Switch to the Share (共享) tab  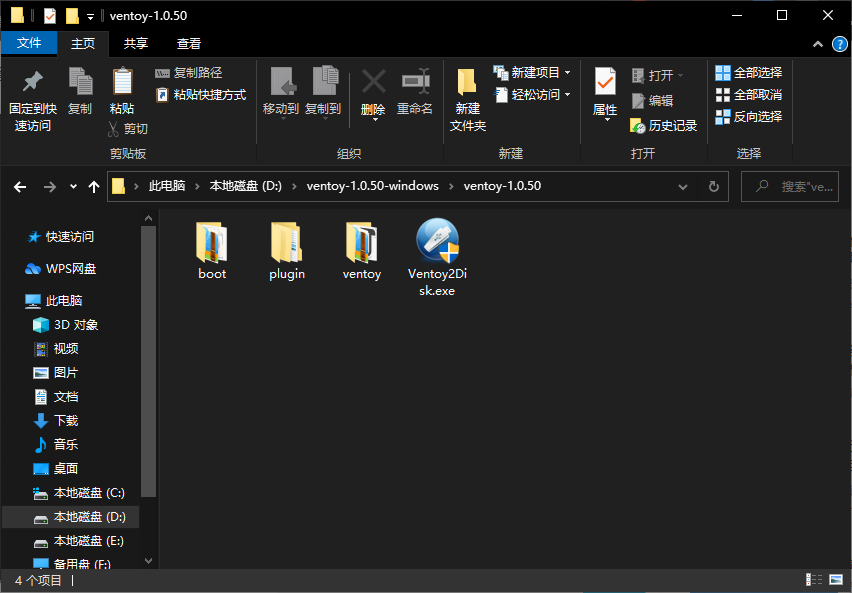pyautogui.click(x=135, y=43)
